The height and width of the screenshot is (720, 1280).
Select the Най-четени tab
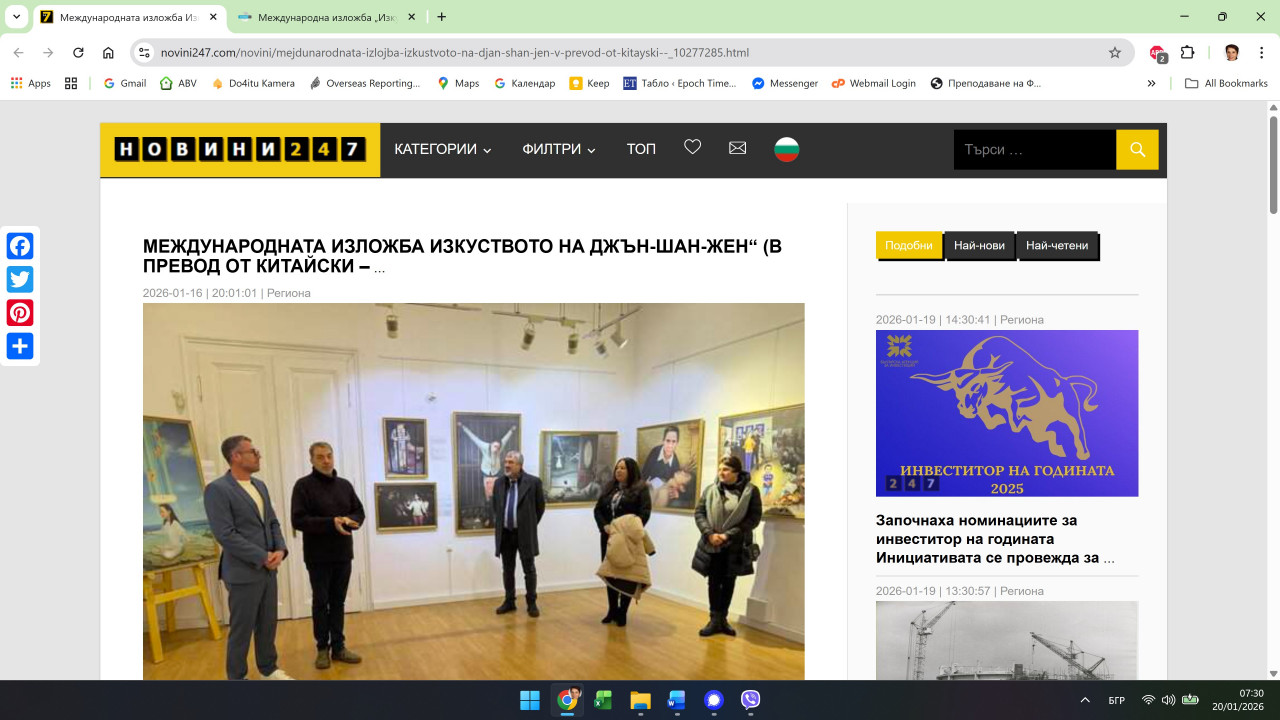coord(1056,246)
